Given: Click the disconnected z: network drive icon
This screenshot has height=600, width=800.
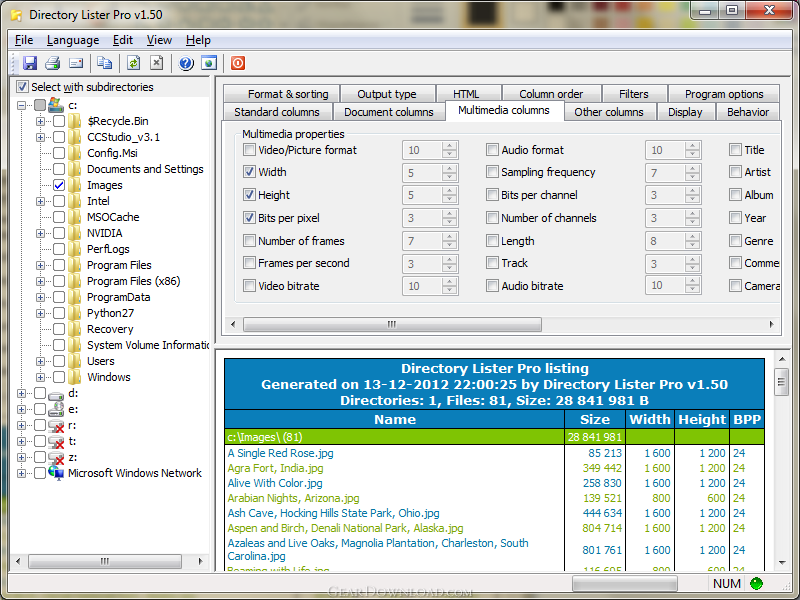Looking at the screenshot, I should 56,458.
